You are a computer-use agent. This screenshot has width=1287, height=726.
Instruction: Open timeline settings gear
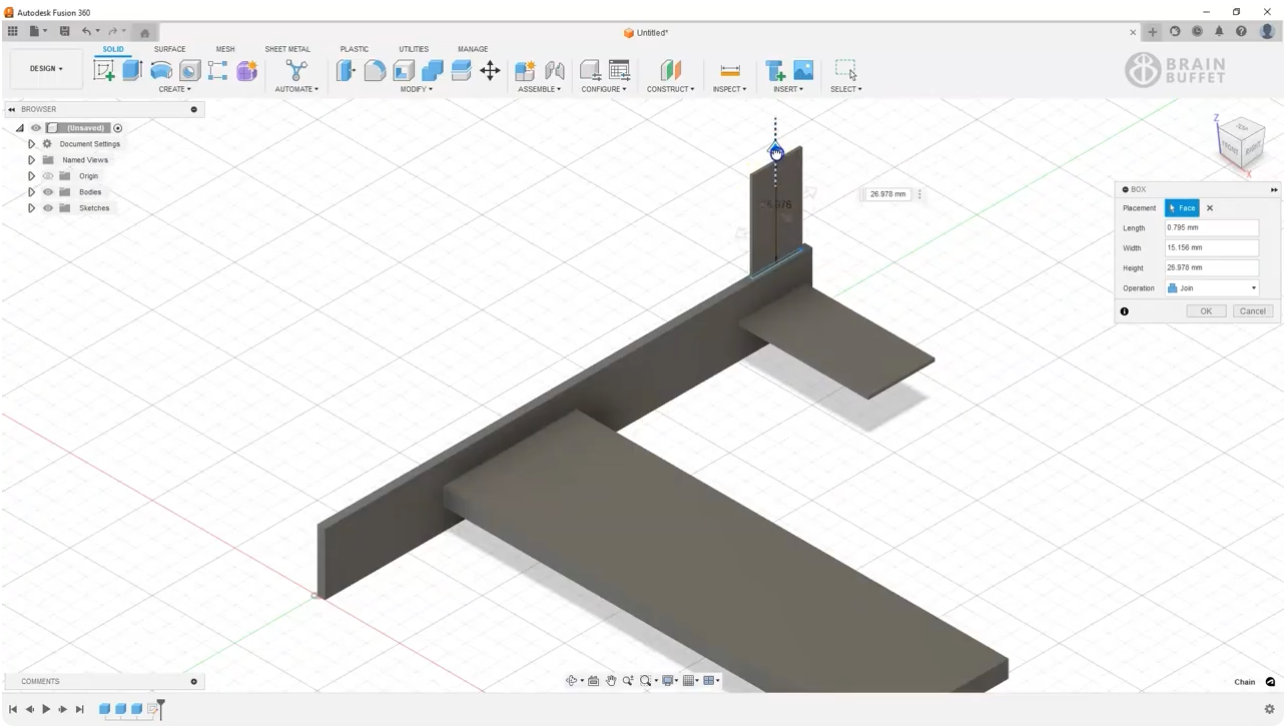(x=1270, y=709)
